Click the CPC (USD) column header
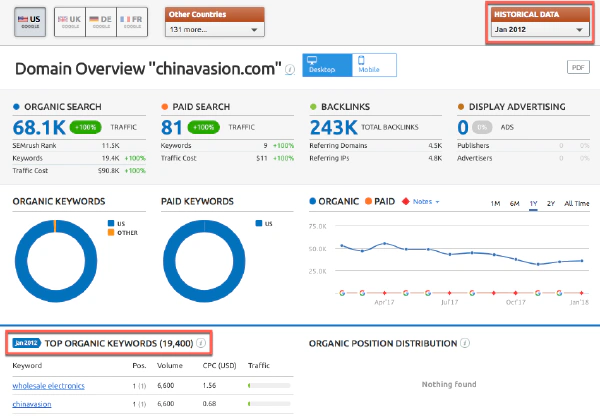This screenshot has width=600, height=418. [219, 366]
